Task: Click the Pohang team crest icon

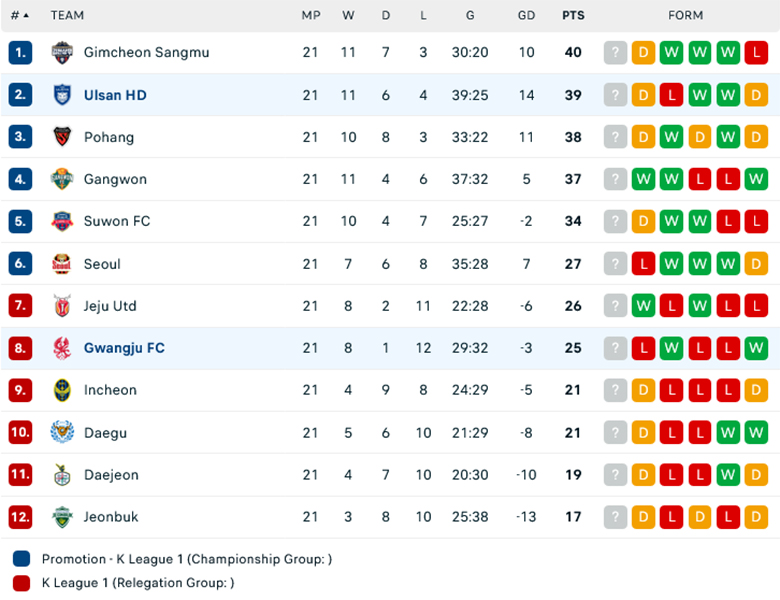Action: [x=62, y=137]
